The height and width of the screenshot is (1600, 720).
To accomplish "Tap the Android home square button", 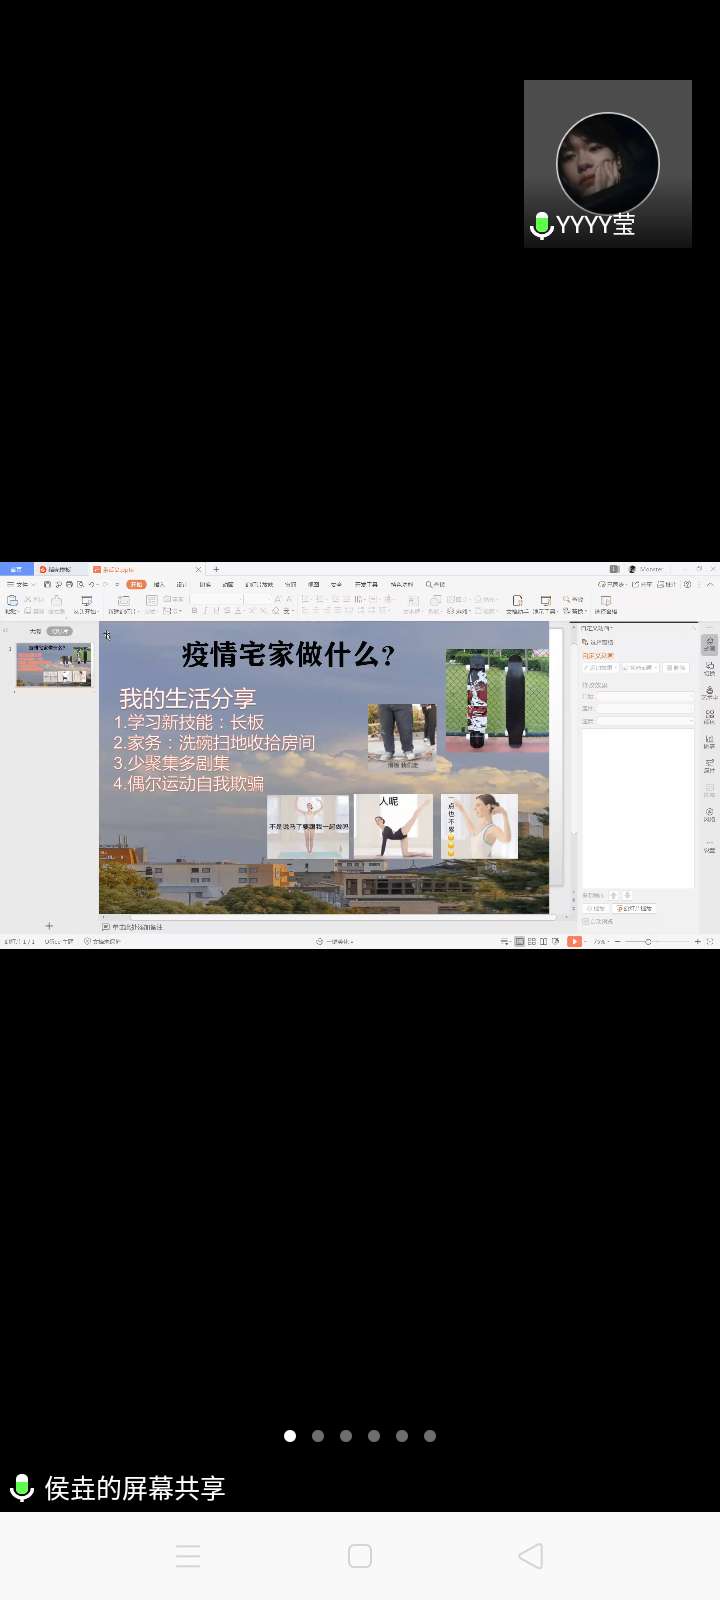I will [360, 1556].
